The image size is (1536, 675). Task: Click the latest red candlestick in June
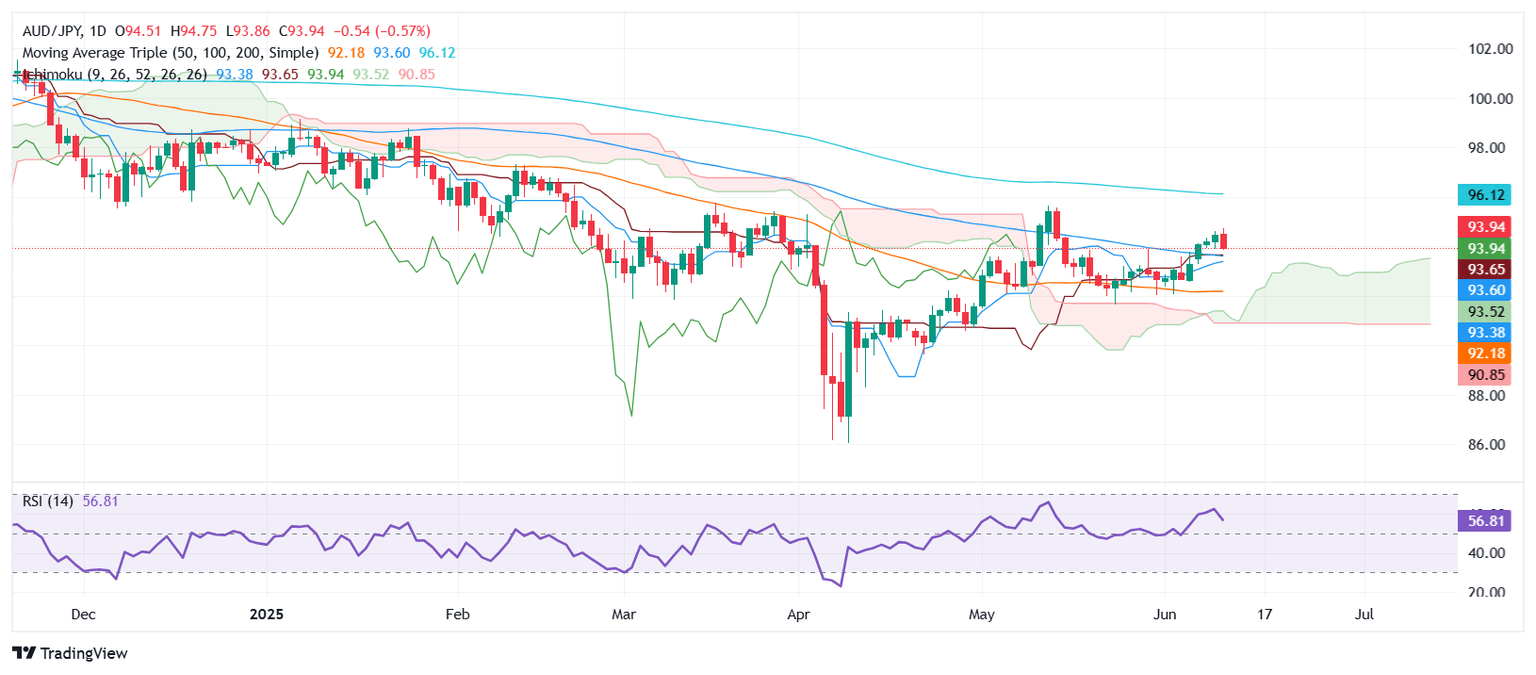(x=1224, y=240)
